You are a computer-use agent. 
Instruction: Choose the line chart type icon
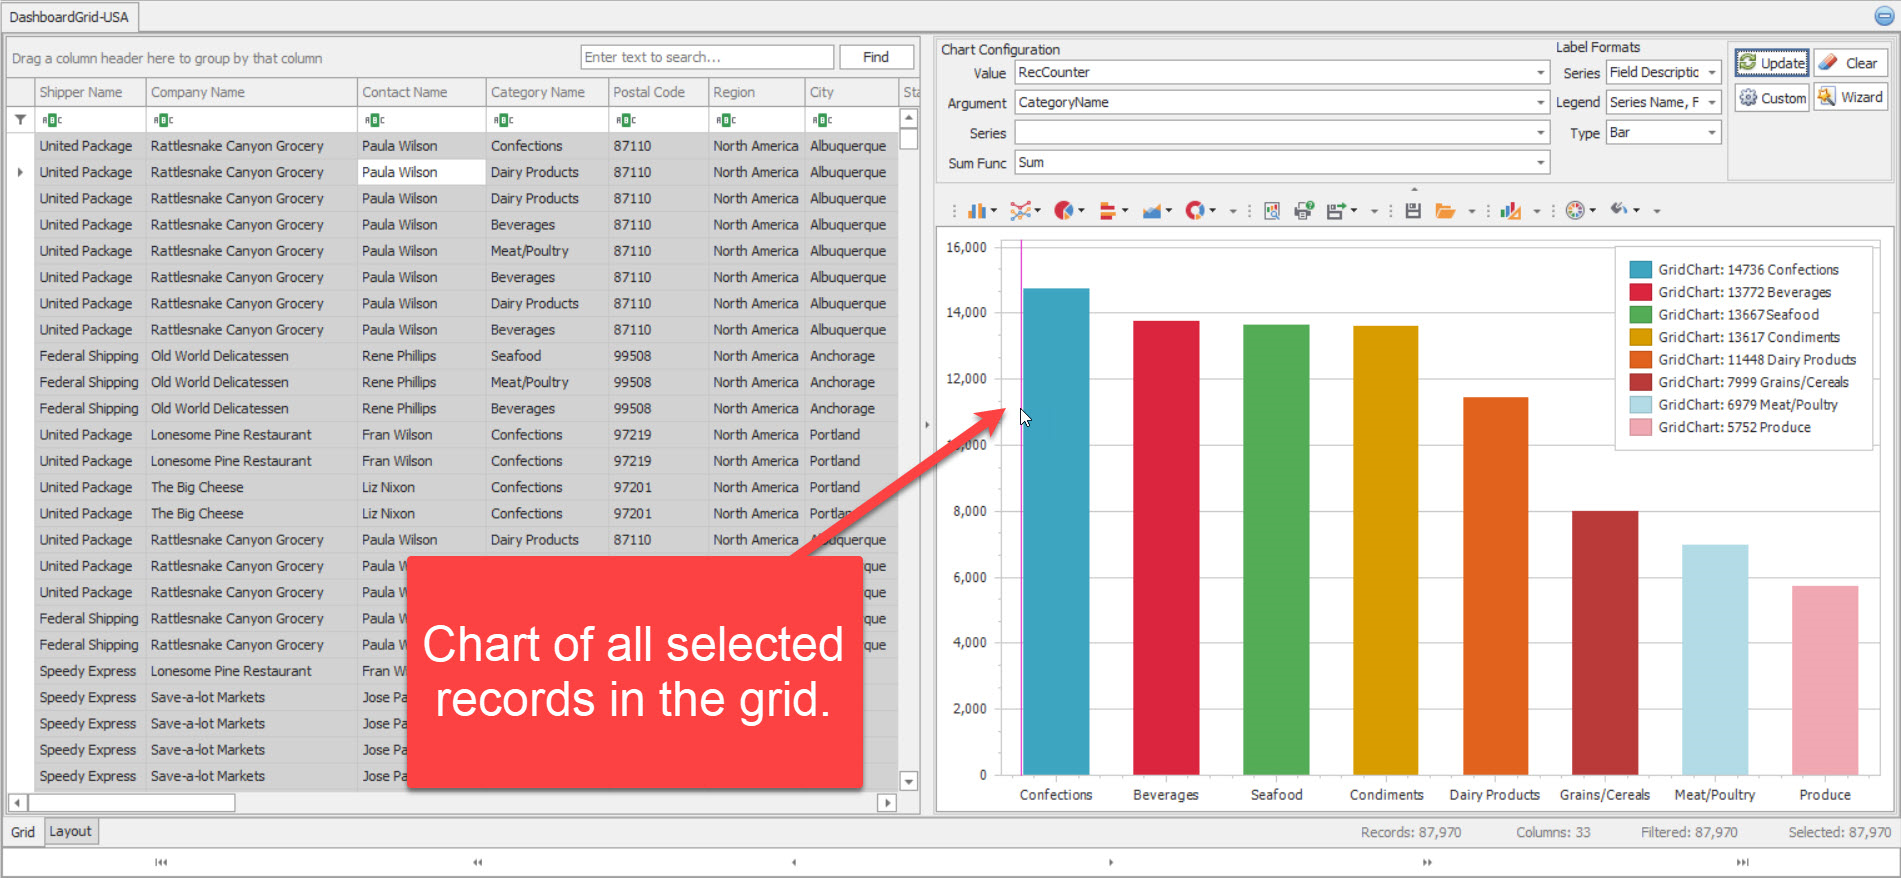[x=1020, y=210]
